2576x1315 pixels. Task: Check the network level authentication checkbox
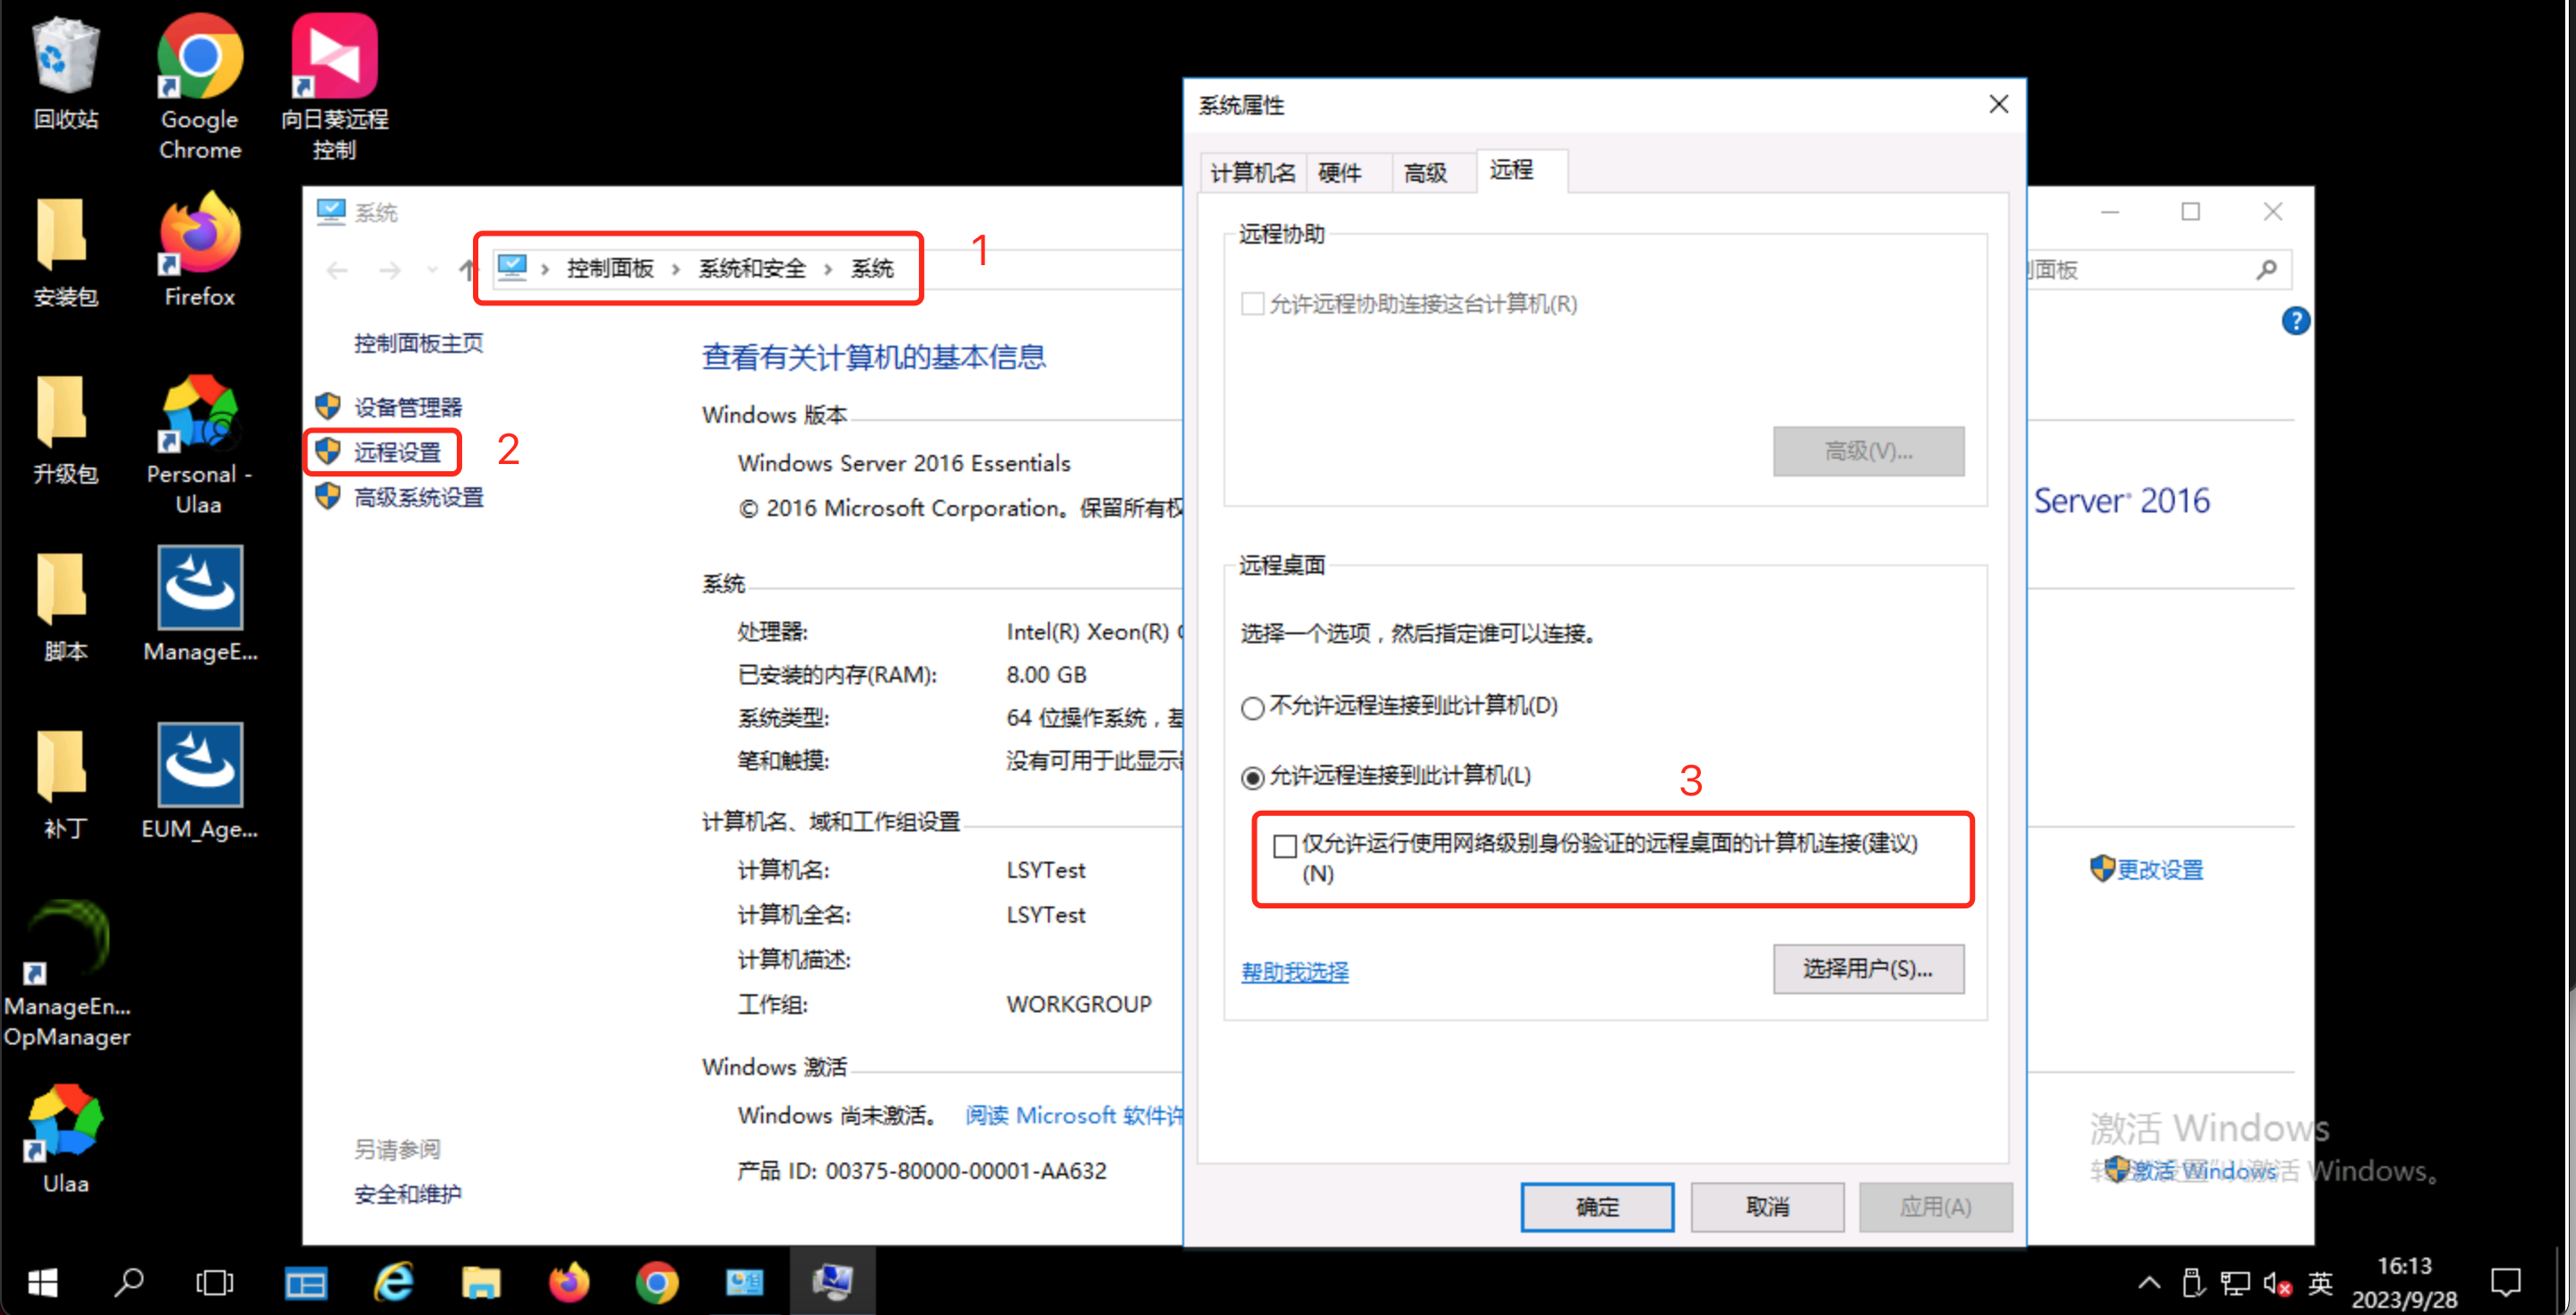tap(1285, 847)
